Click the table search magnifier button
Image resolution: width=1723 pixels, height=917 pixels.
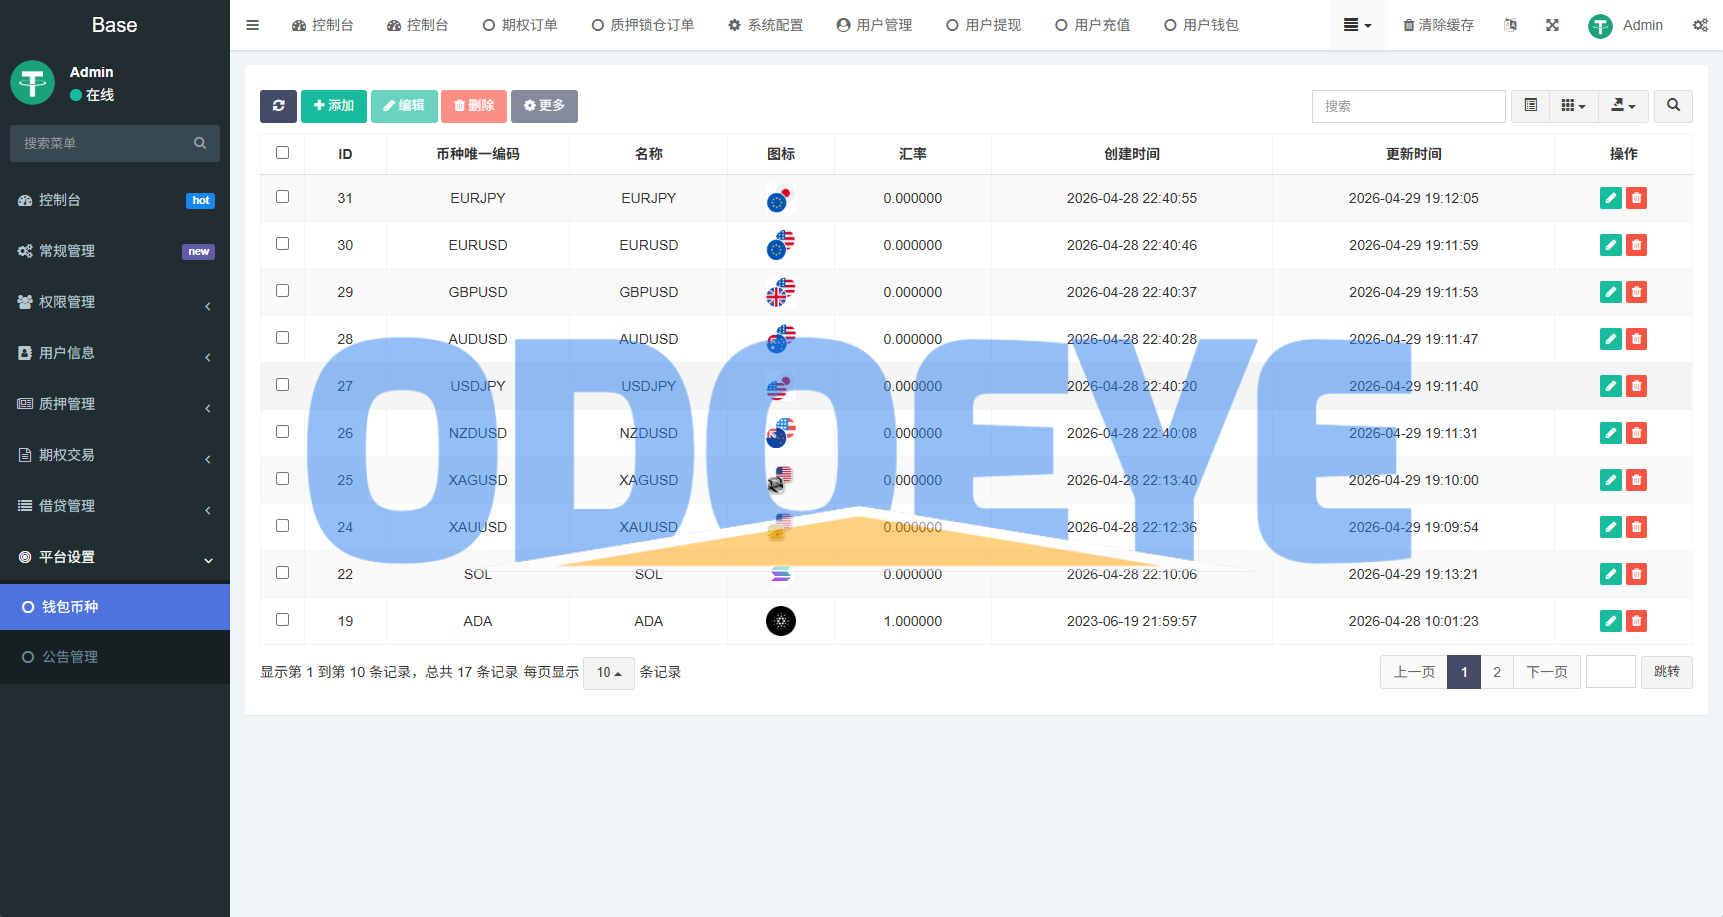1673,106
